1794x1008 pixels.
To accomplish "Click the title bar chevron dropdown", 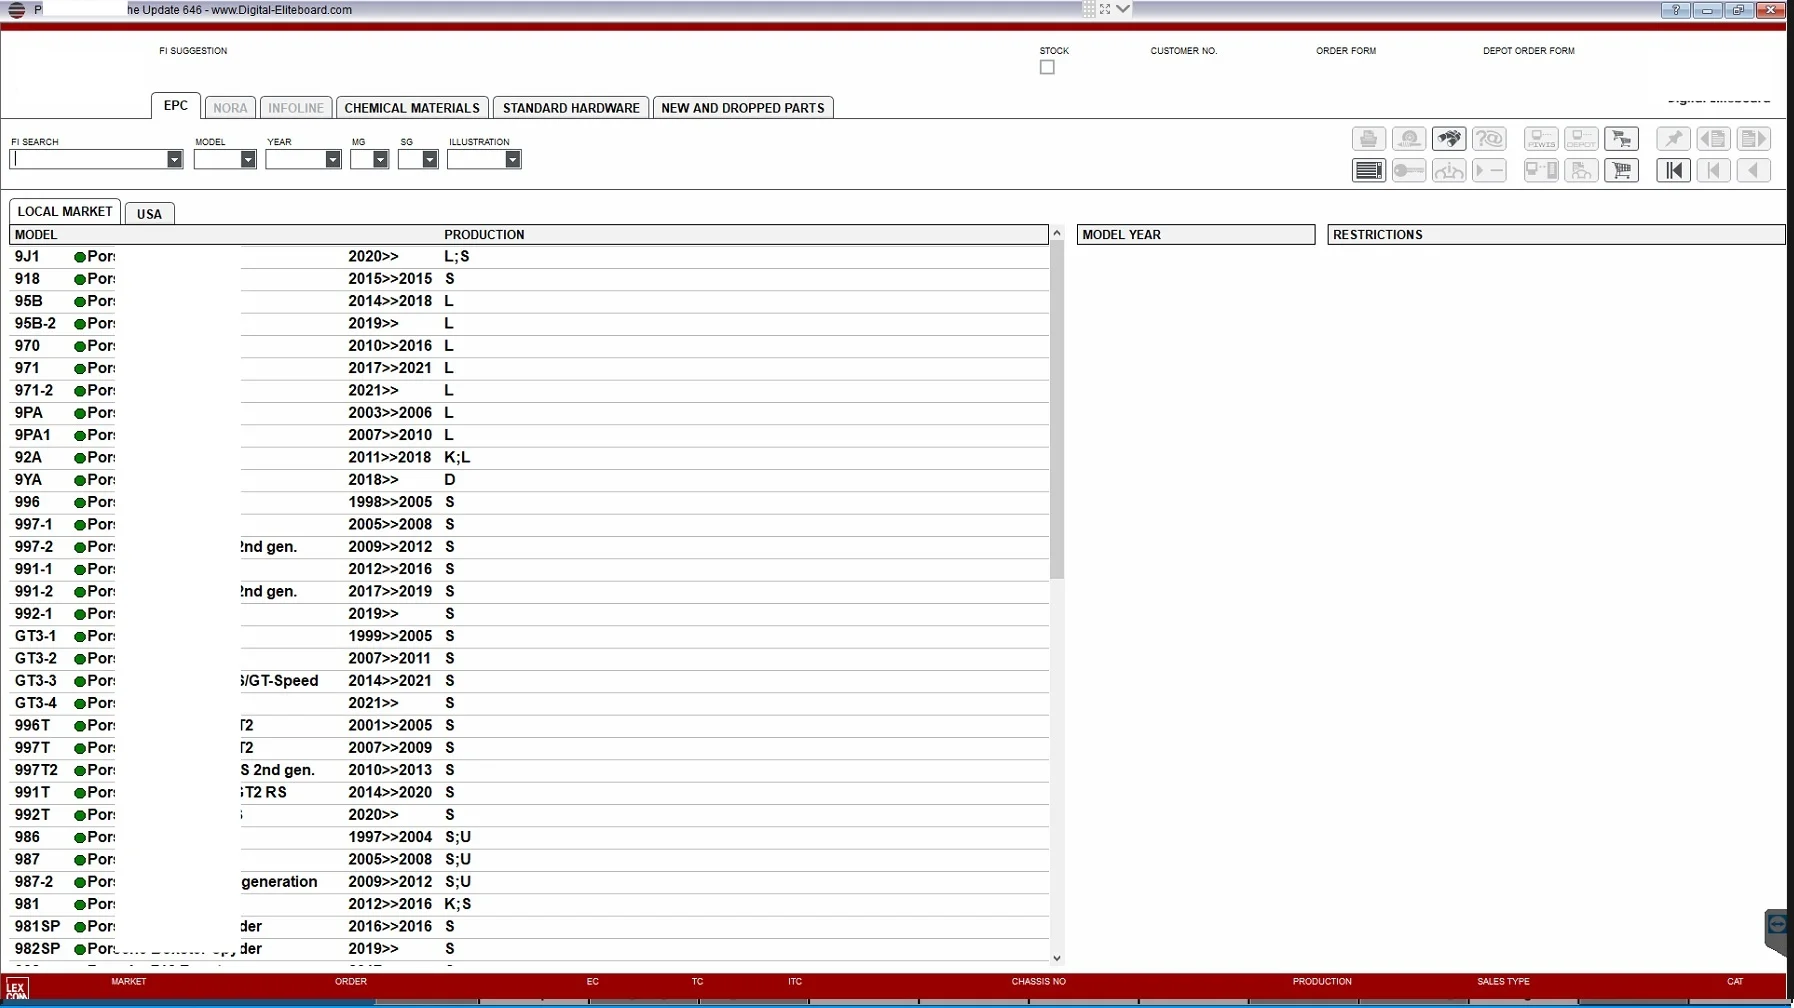I will tap(1123, 9).
